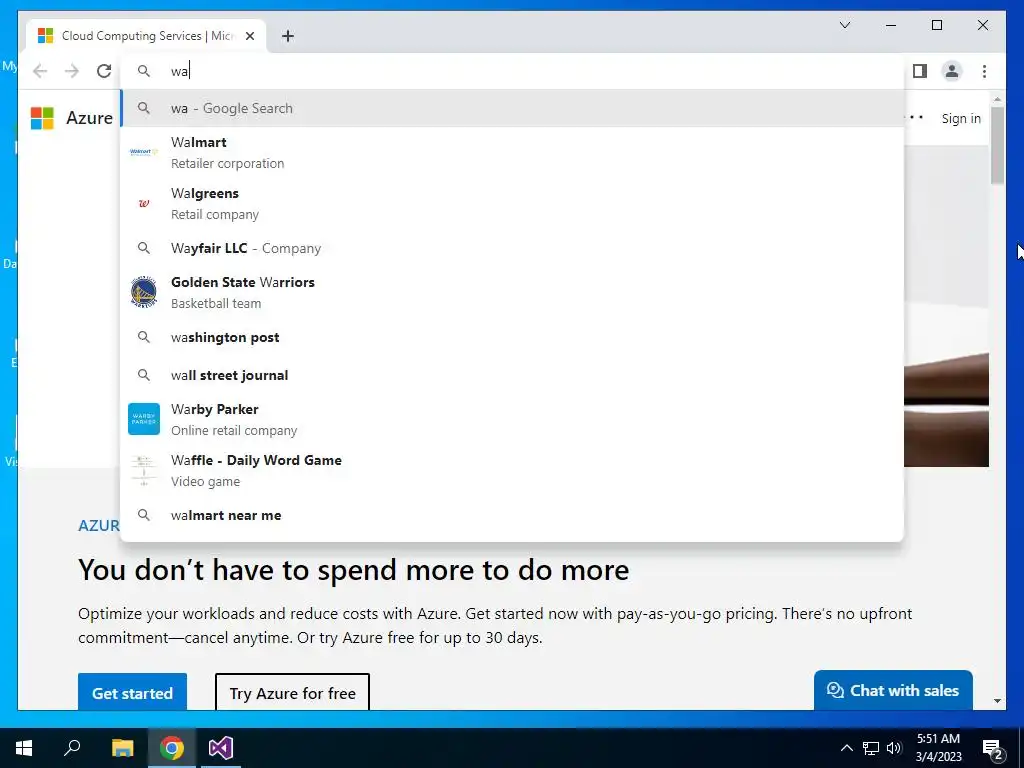Select 'wa - Google Search' suggestion

512,108
